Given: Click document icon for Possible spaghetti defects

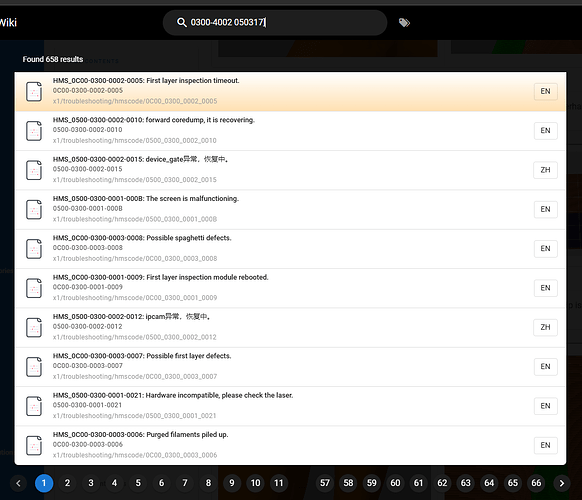Looking at the screenshot, I should [34, 249].
